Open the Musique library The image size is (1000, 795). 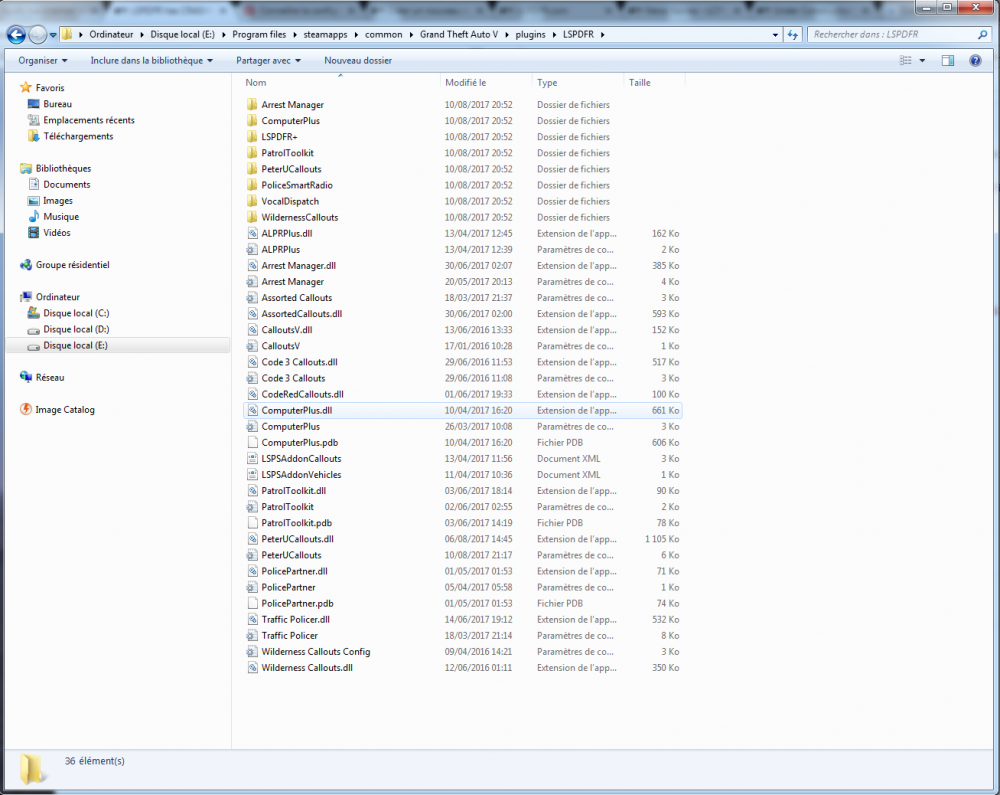click(x=61, y=217)
